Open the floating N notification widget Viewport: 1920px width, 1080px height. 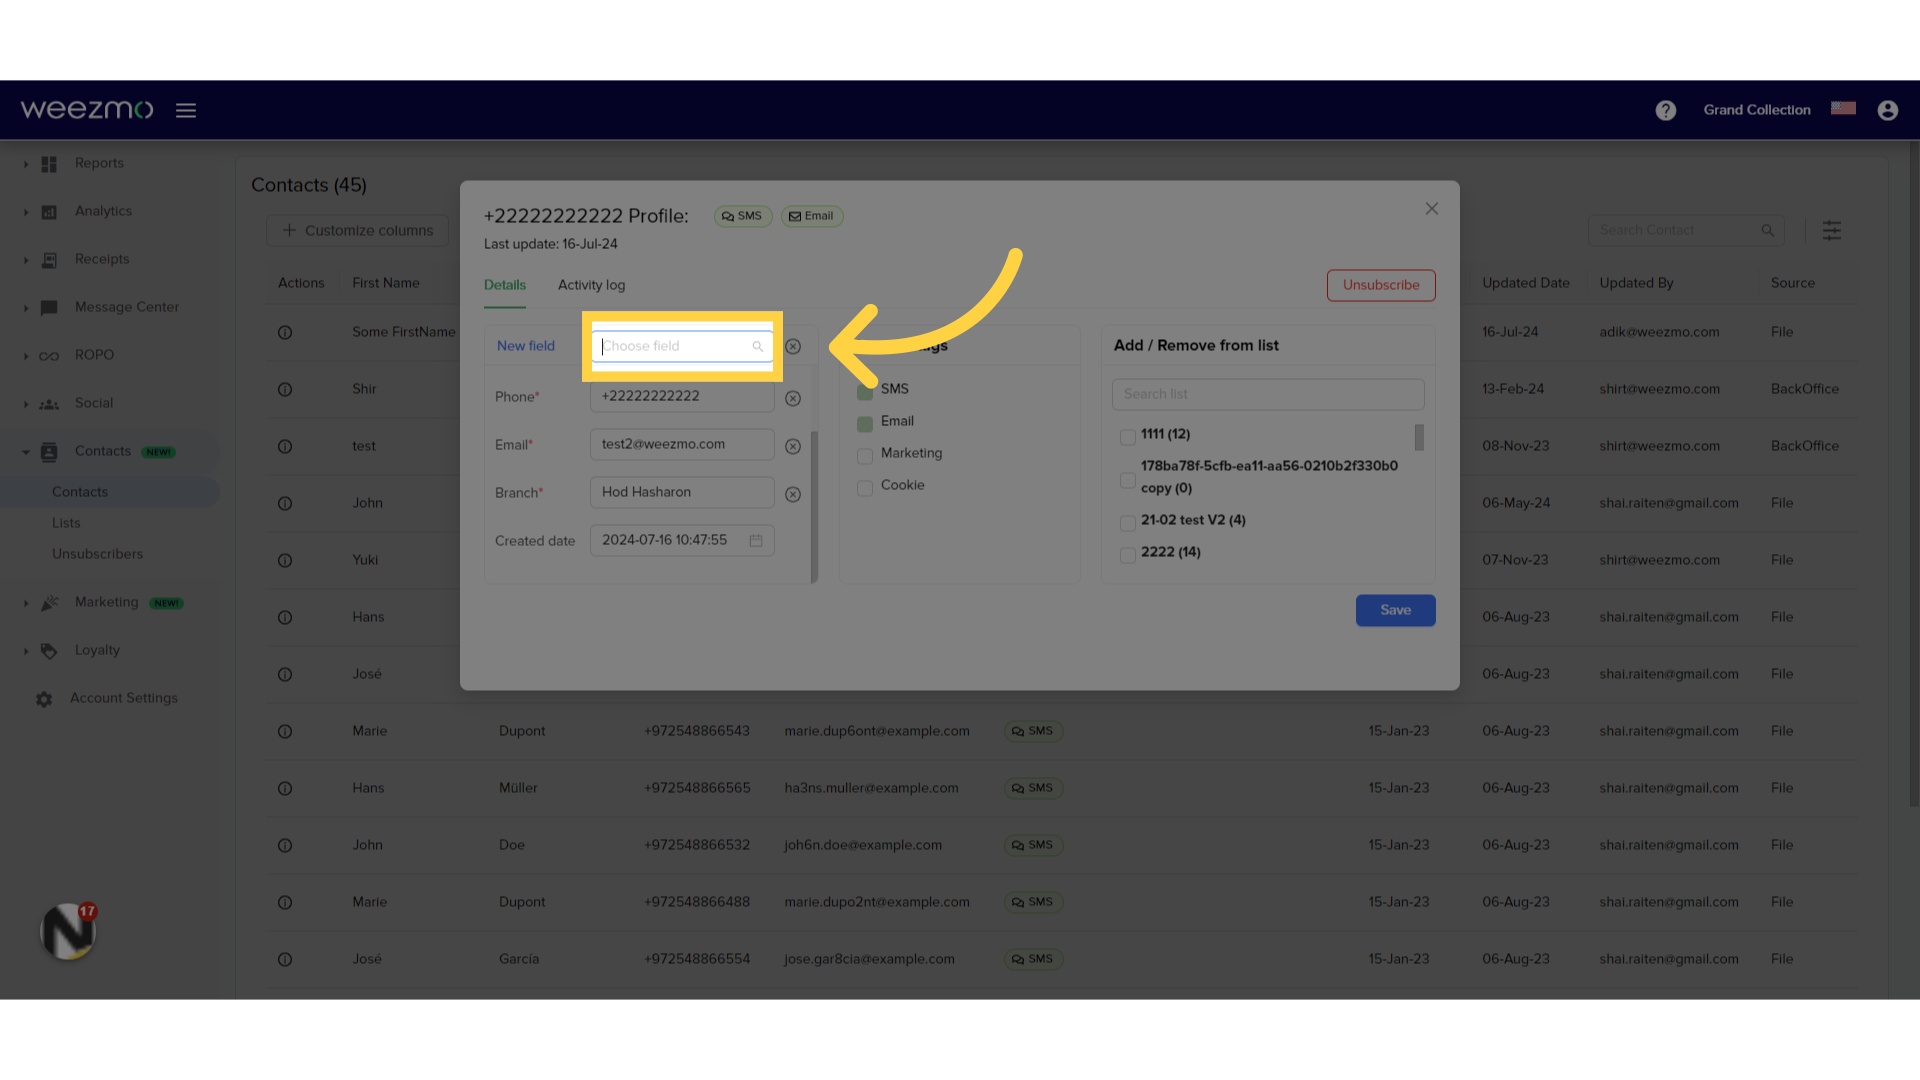tap(68, 931)
